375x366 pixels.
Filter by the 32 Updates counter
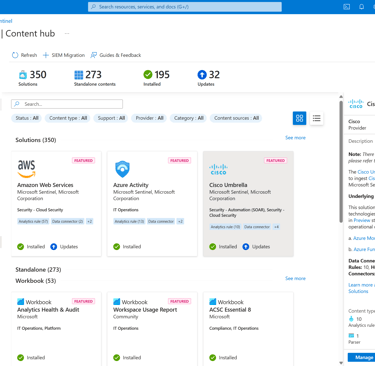coord(209,78)
